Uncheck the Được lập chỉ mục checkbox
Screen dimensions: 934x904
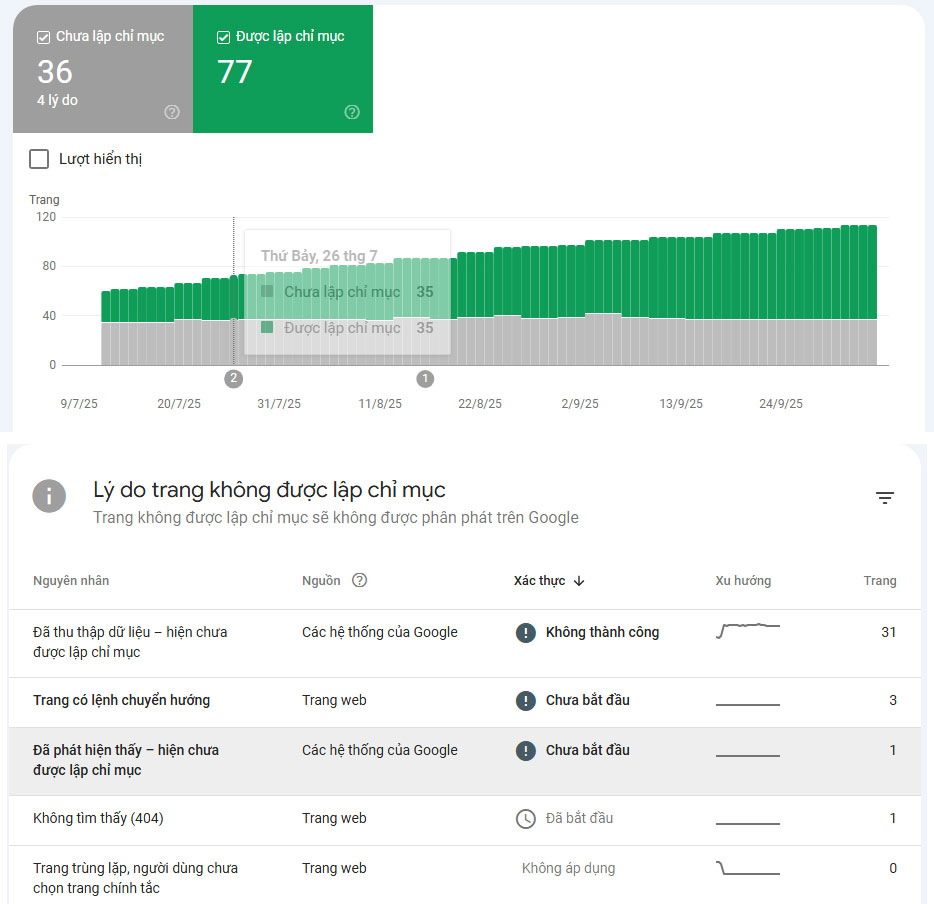point(223,37)
